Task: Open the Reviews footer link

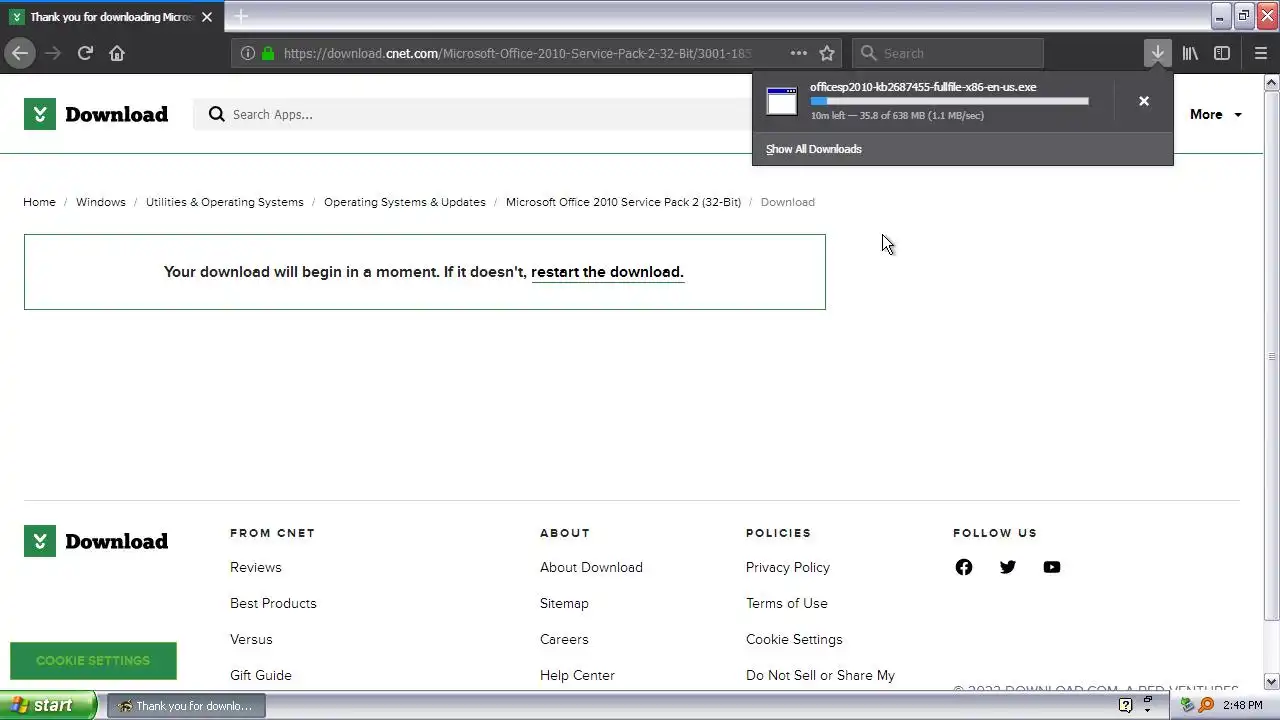Action: 256,567
